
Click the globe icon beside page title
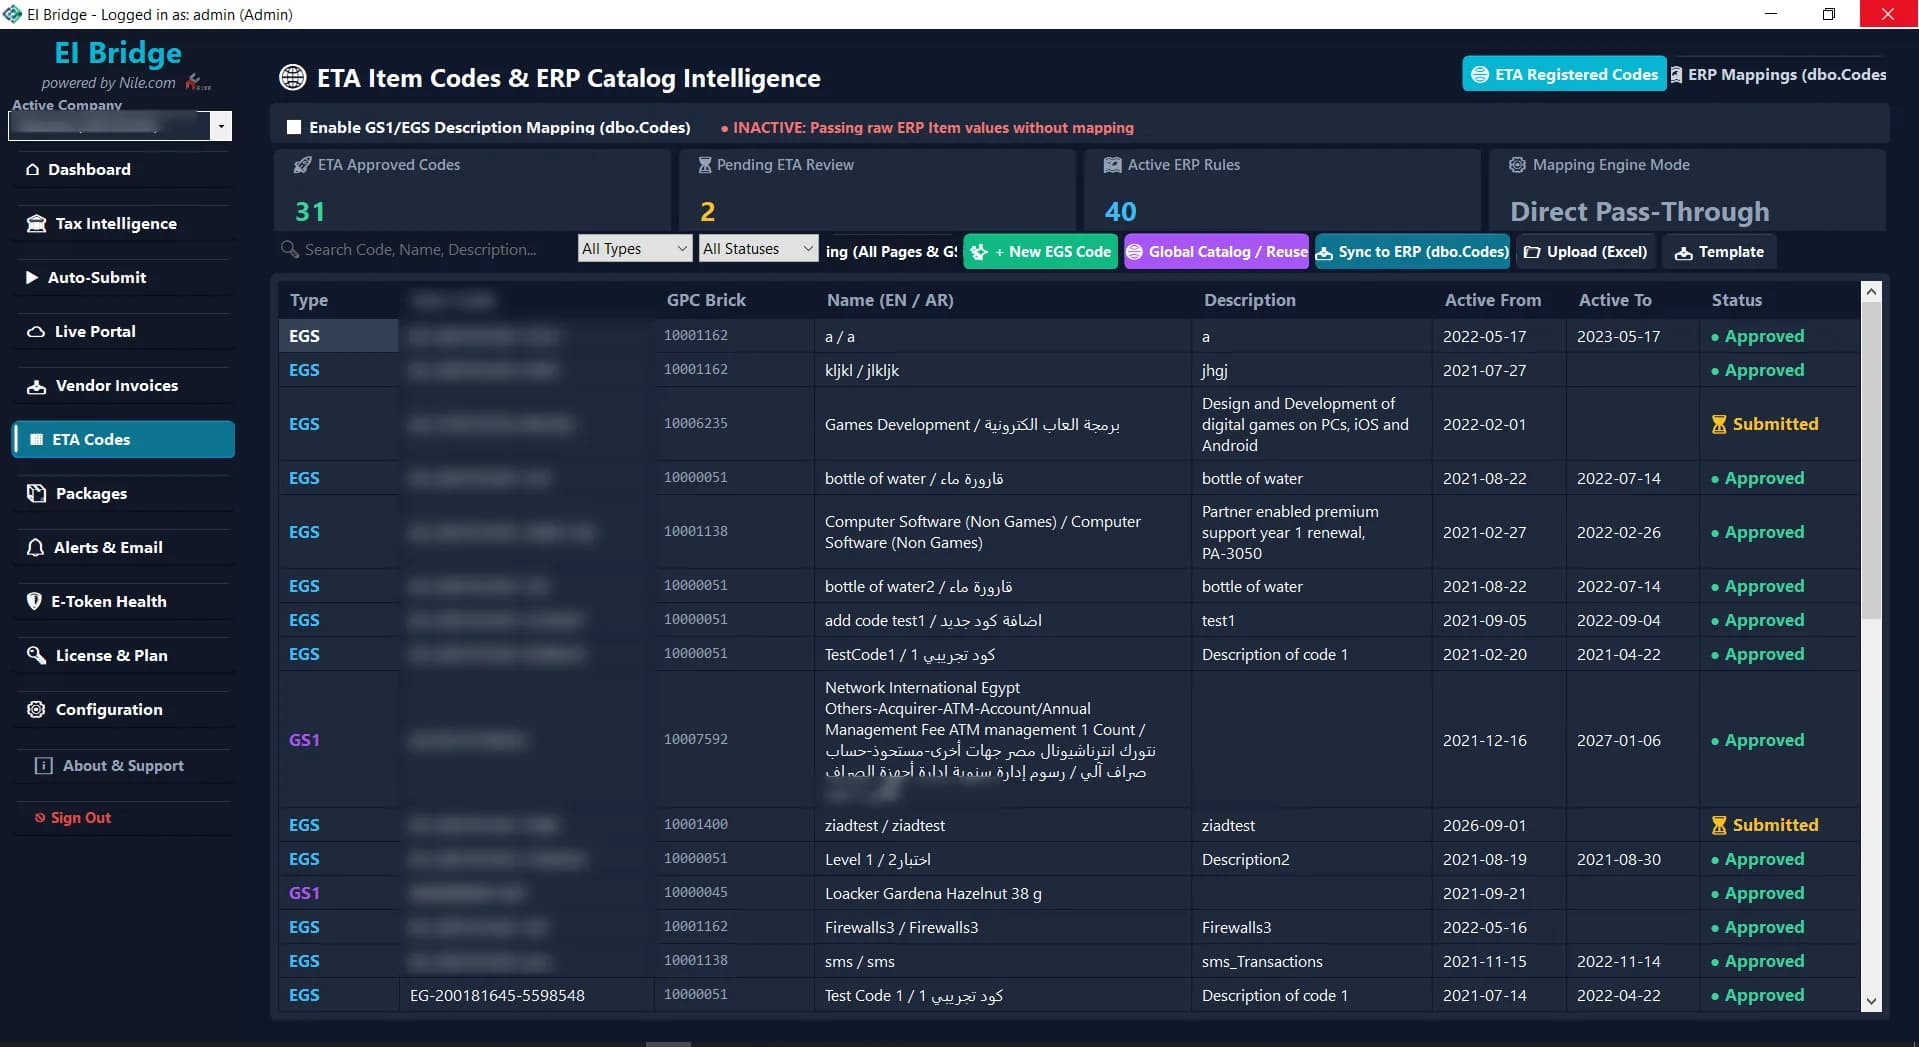(x=293, y=77)
